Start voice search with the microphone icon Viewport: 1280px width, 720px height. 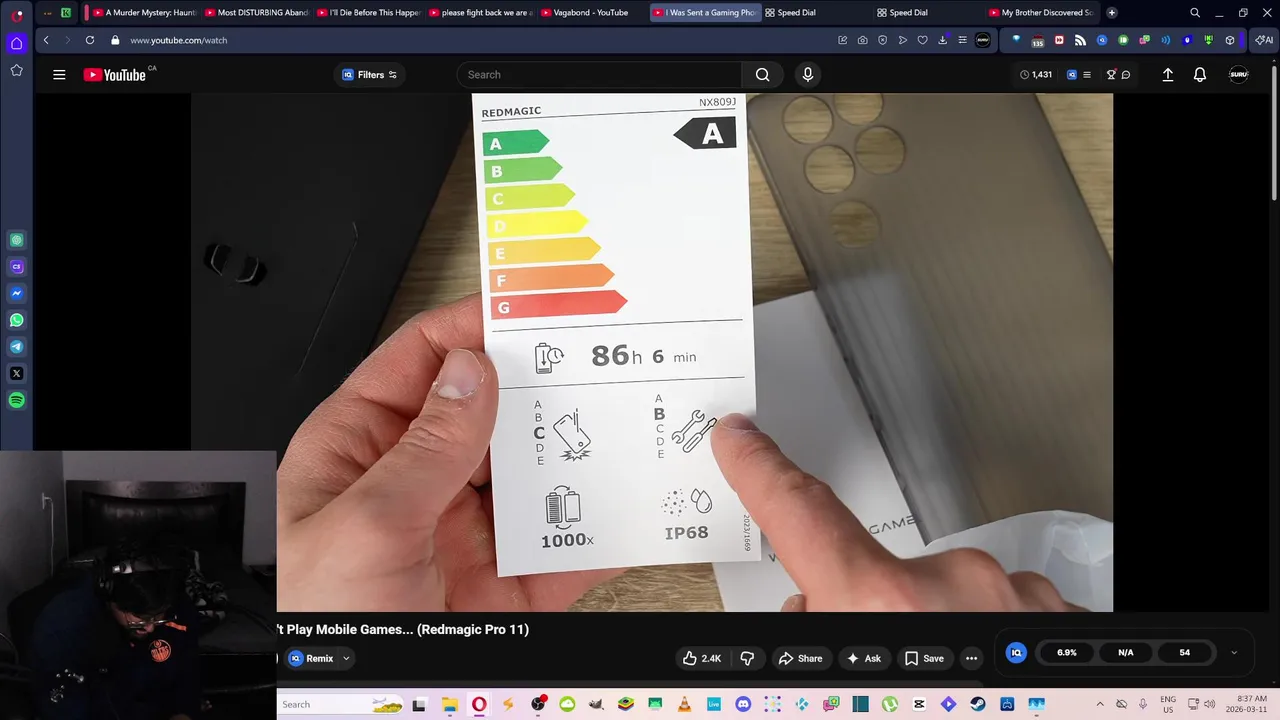[808, 75]
